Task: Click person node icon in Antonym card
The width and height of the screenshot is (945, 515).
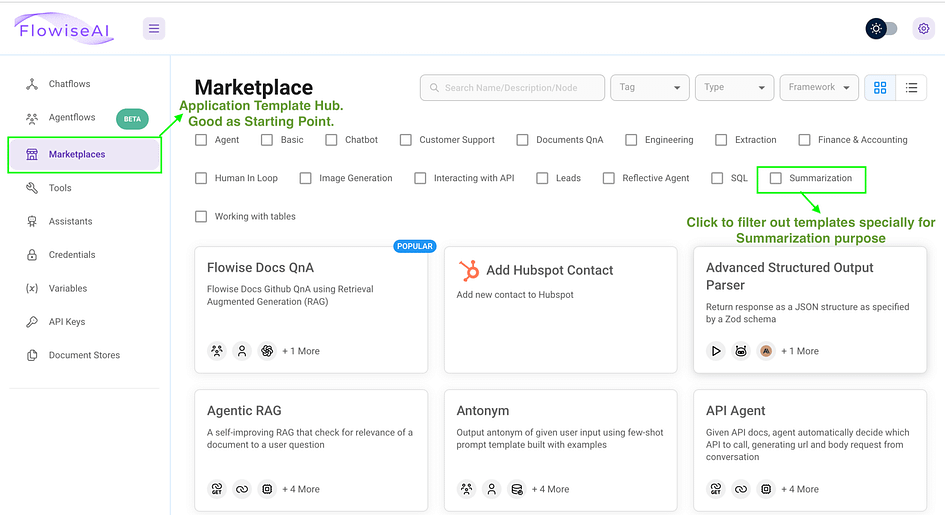Action: point(492,489)
